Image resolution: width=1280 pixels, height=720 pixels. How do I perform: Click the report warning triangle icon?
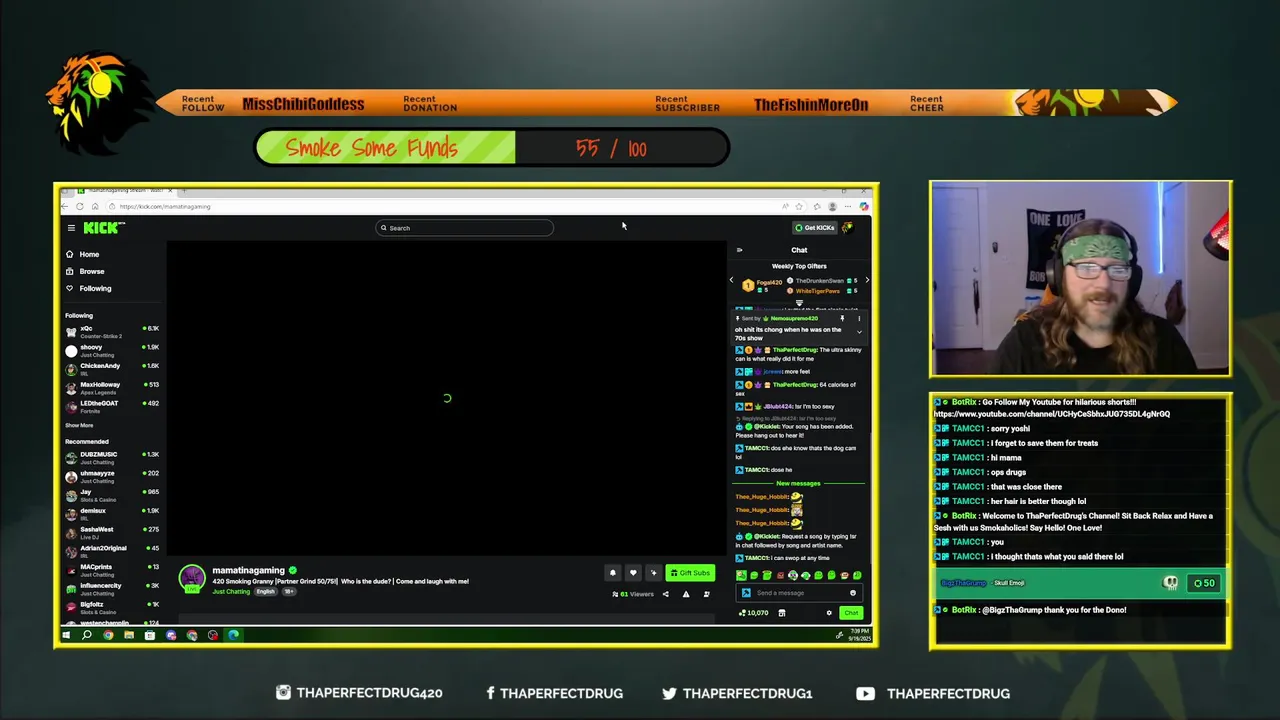(686, 594)
